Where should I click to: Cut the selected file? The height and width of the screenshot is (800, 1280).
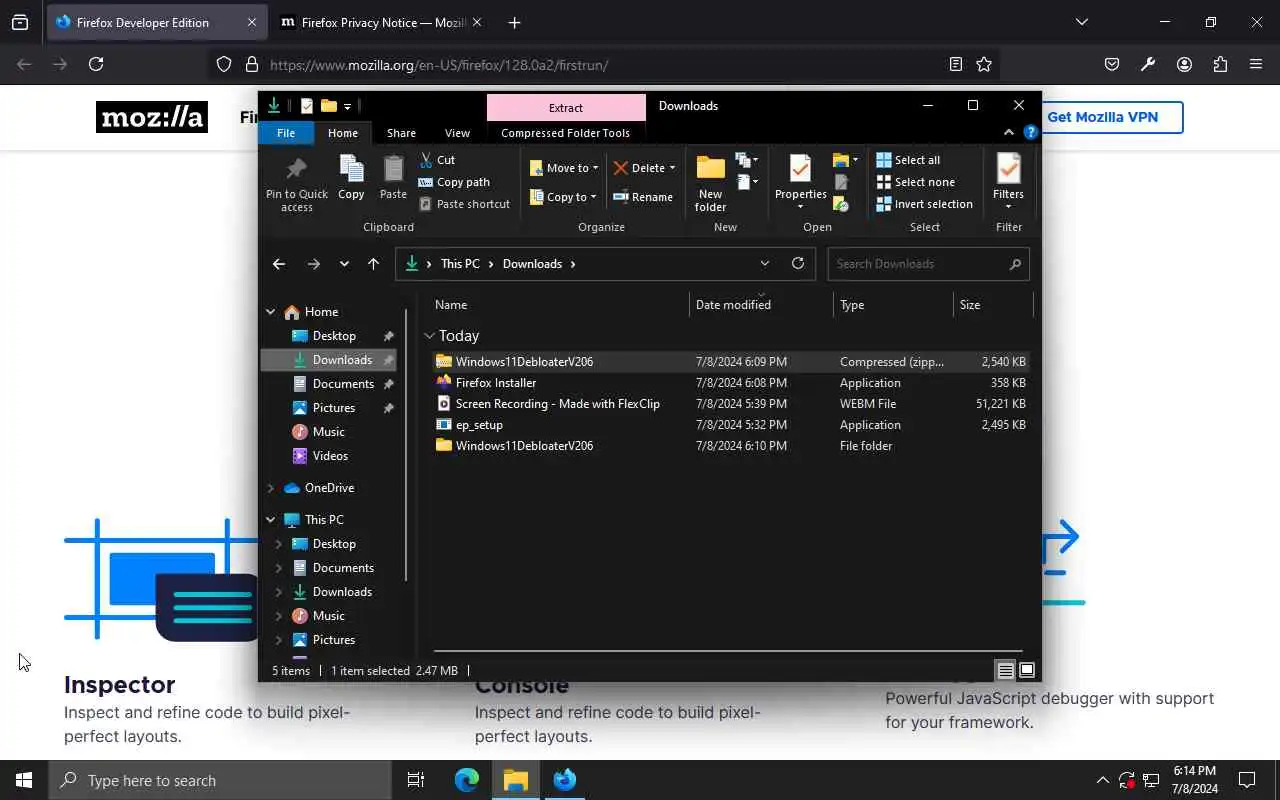coord(437,160)
